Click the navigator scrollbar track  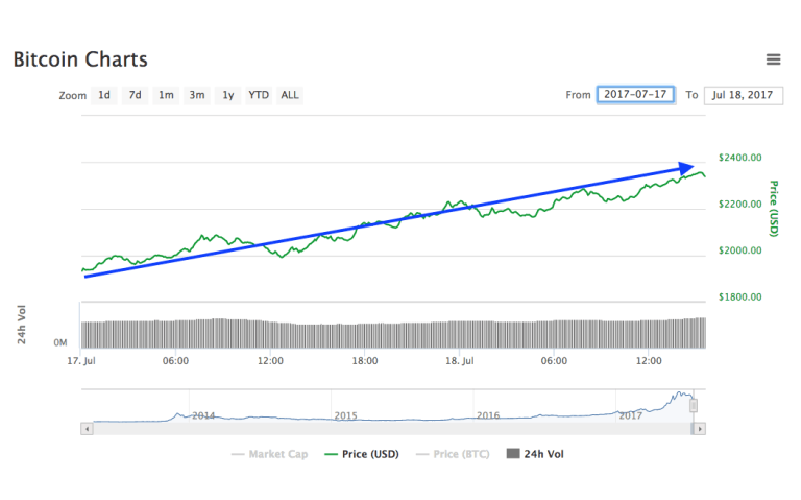391,429
